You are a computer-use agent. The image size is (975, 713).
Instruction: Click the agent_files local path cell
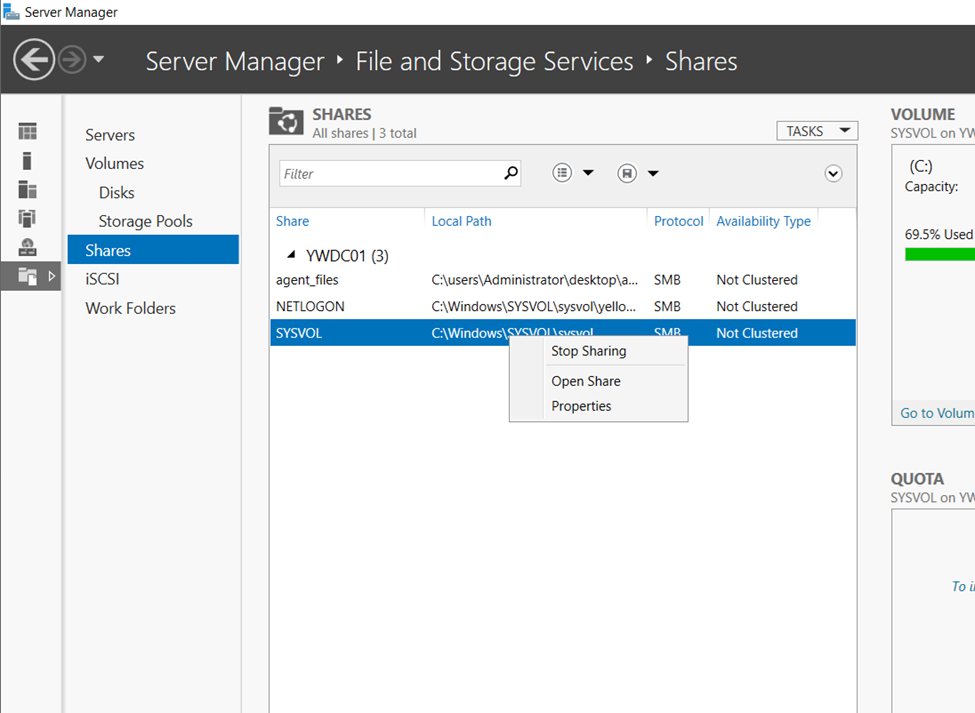tap(535, 280)
